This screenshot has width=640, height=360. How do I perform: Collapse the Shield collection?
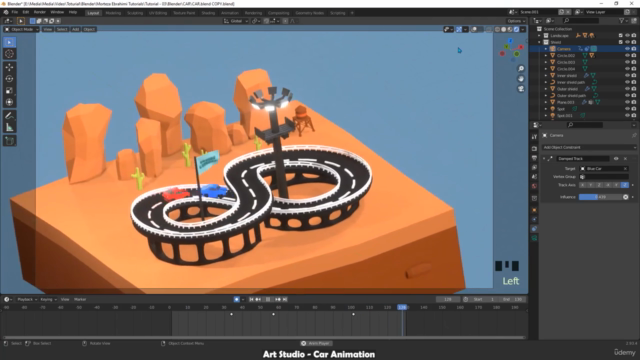pos(539,42)
